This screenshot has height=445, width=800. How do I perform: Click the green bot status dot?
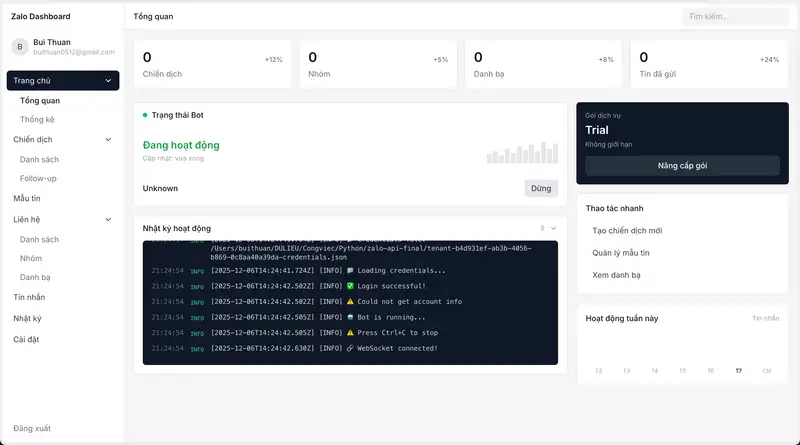[x=144, y=115]
